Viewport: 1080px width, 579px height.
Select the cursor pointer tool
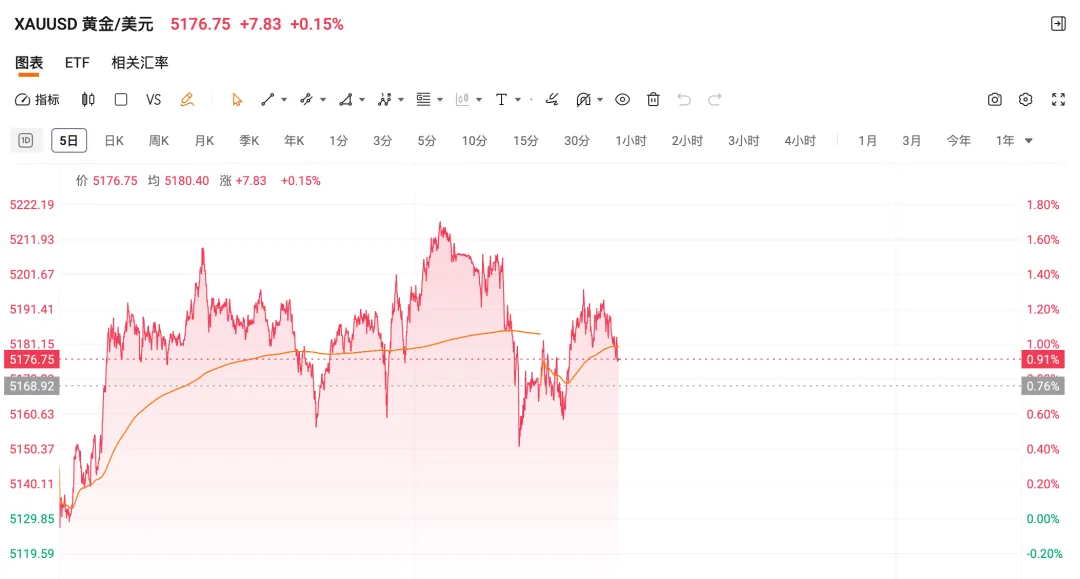pyautogui.click(x=237, y=99)
